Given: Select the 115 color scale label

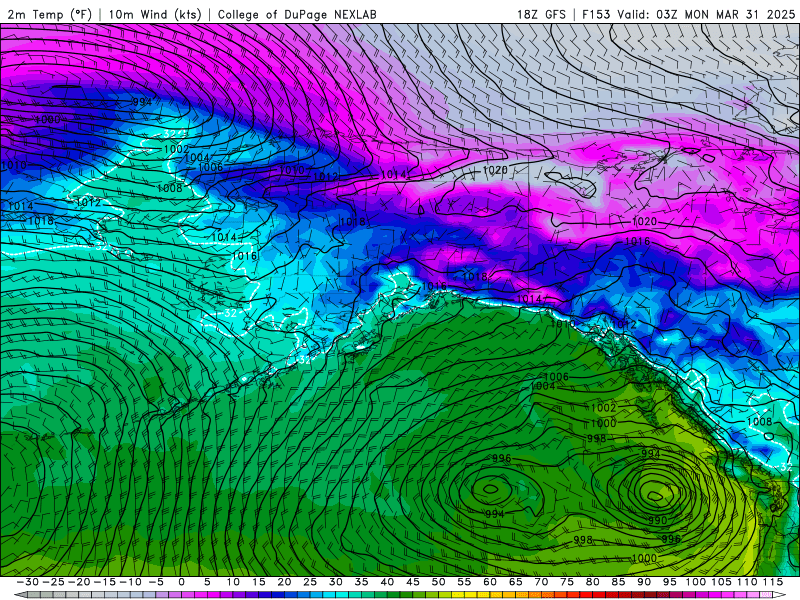Looking at the screenshot, I should (773, 582).
